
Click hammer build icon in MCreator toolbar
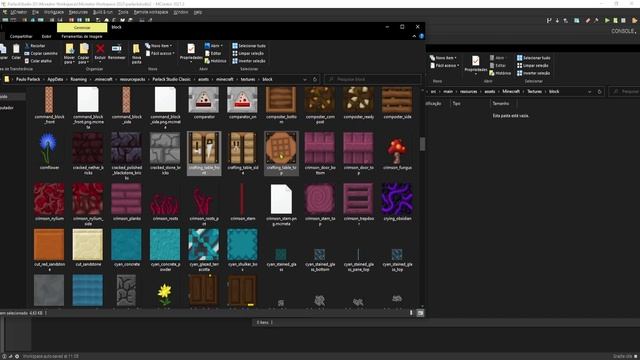click(596, 20)
